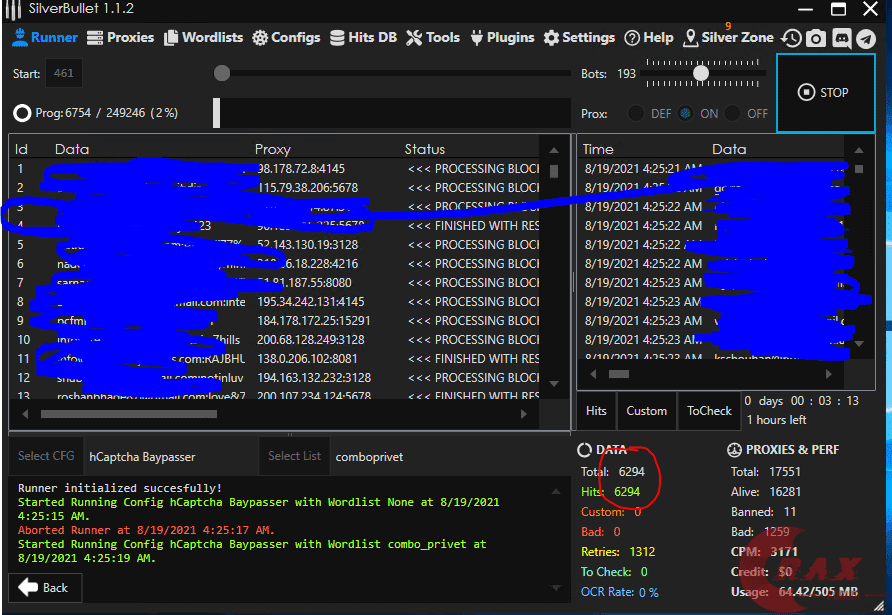Click the Aborted Runner log line
Viewport: 892px width, 615px height.
click(x=146, y=530)
